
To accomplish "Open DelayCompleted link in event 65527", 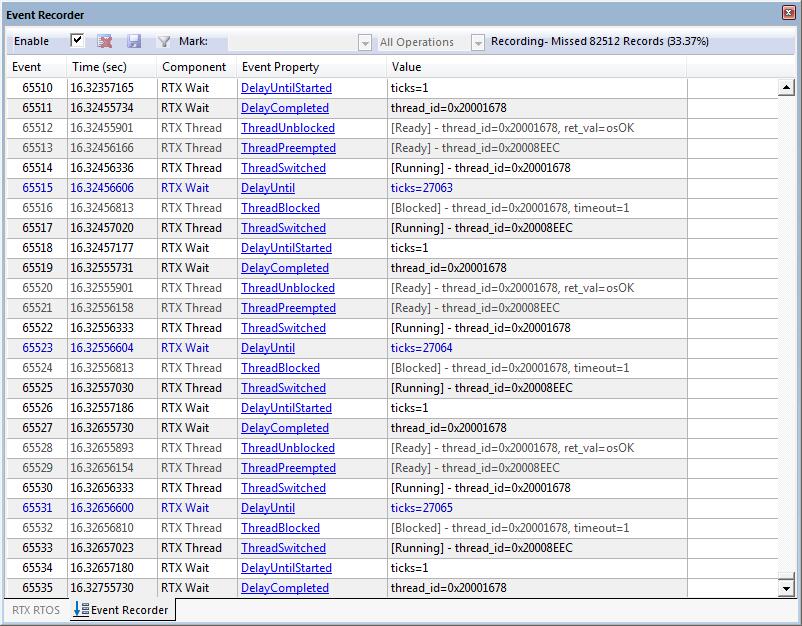I will click(285, 428).
